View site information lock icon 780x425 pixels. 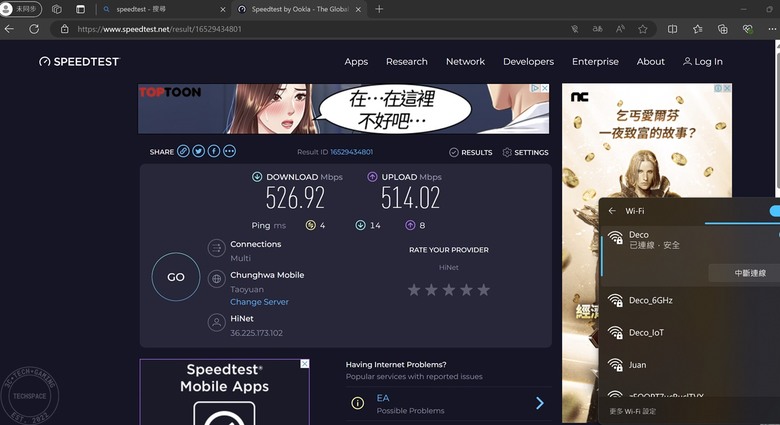pos(64,29)
